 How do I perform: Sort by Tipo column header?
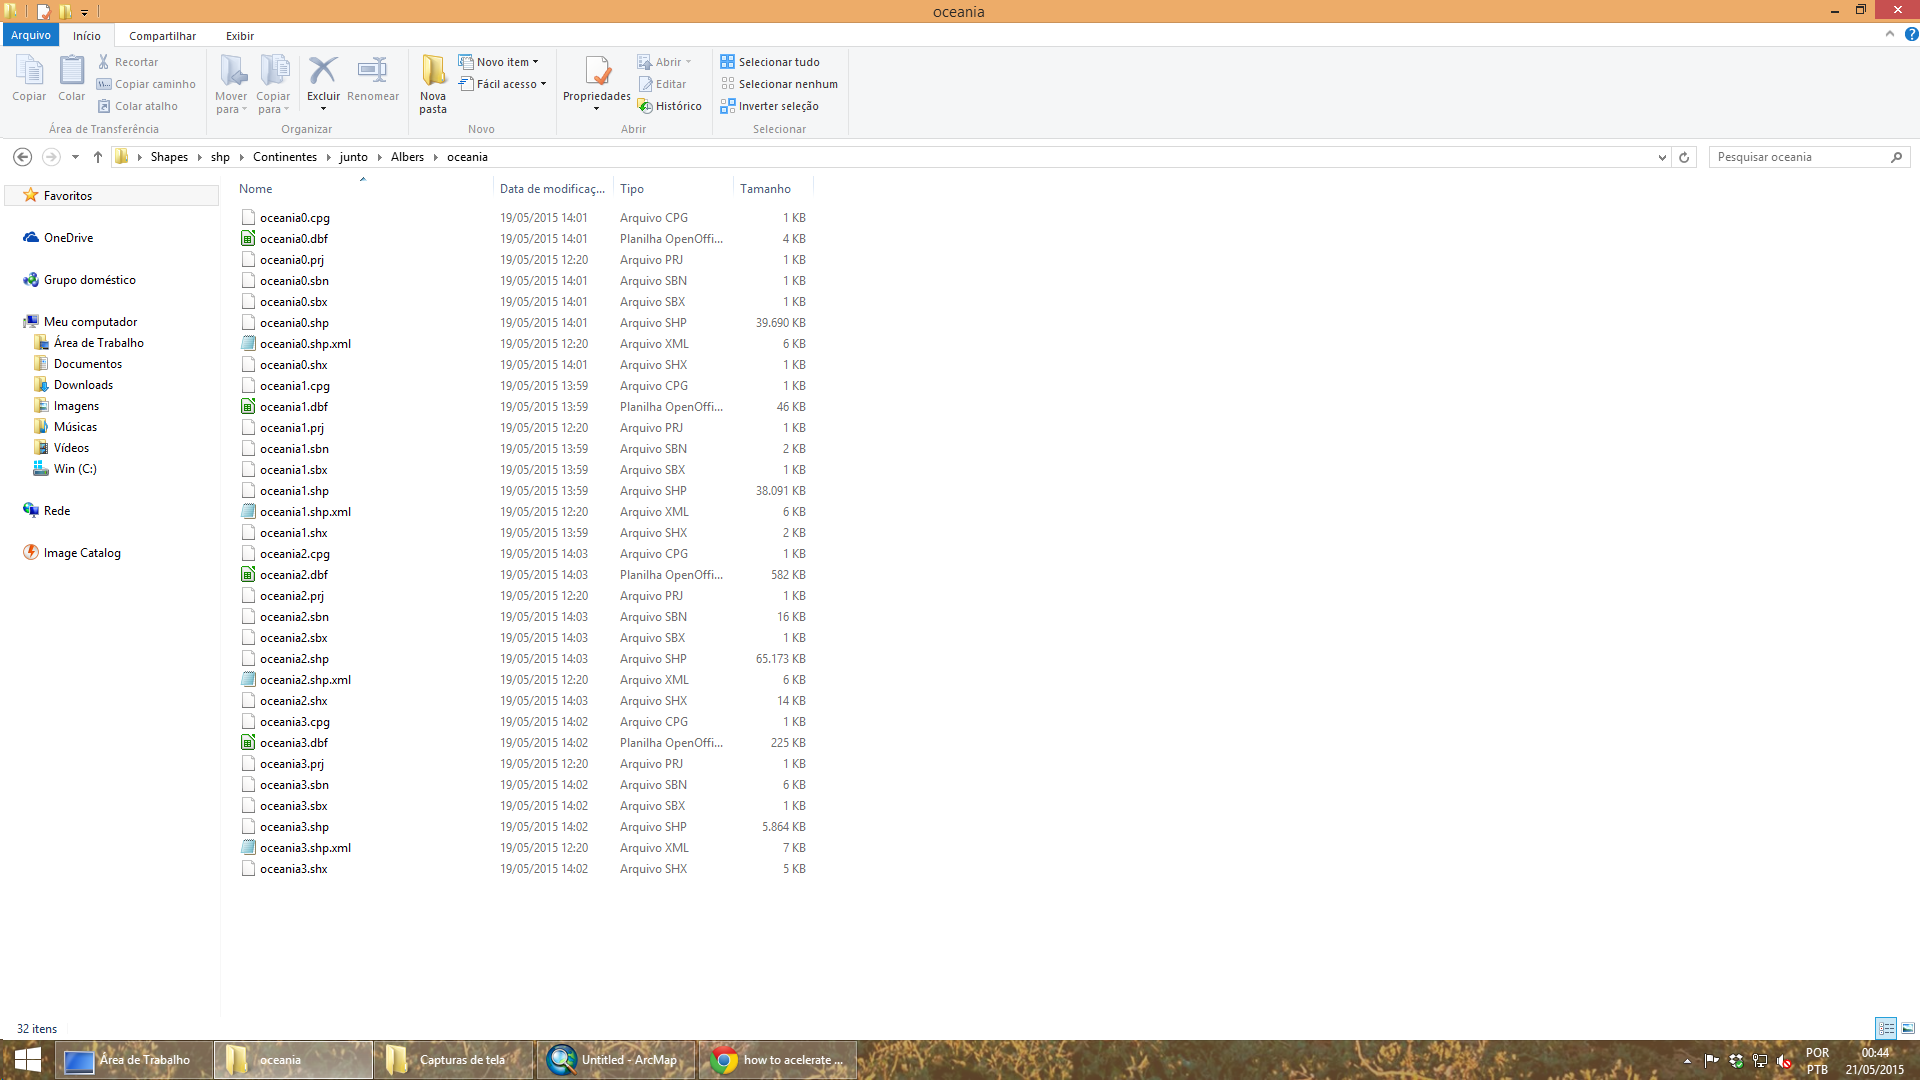[673, 189]
